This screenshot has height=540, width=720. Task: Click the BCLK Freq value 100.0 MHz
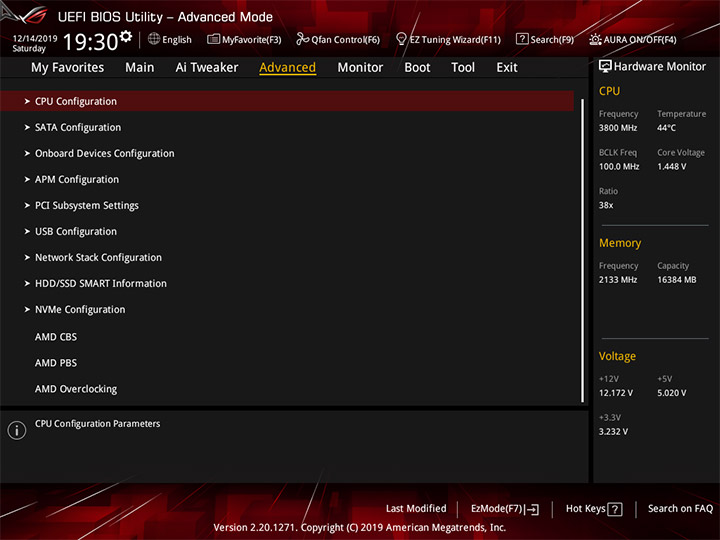click(x=619, y=166)
